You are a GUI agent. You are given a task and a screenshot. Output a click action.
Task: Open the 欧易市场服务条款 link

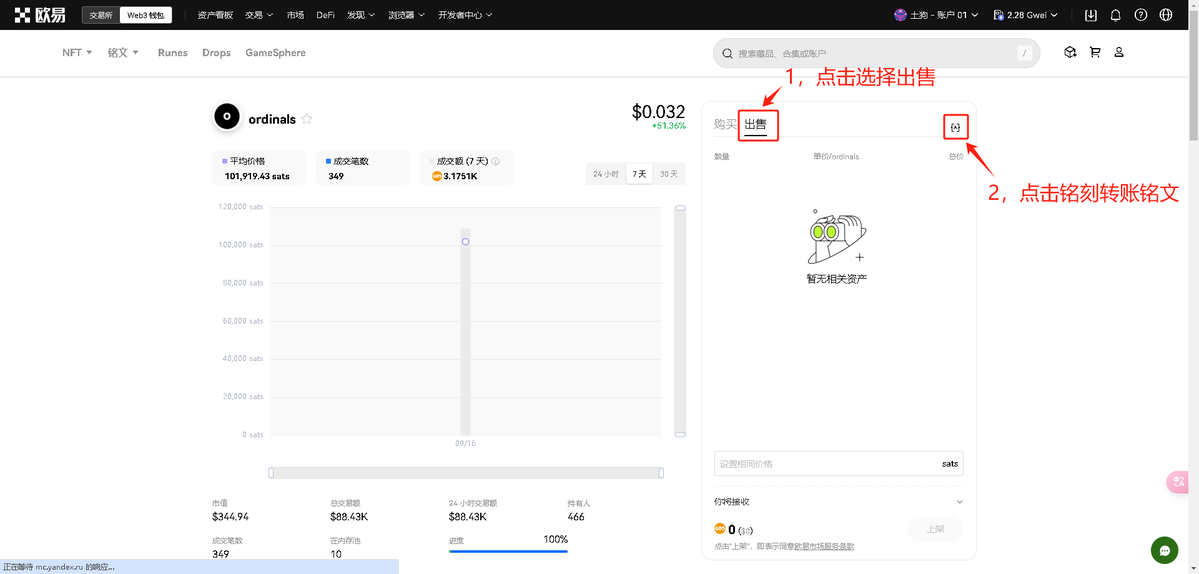coord(824,546)
